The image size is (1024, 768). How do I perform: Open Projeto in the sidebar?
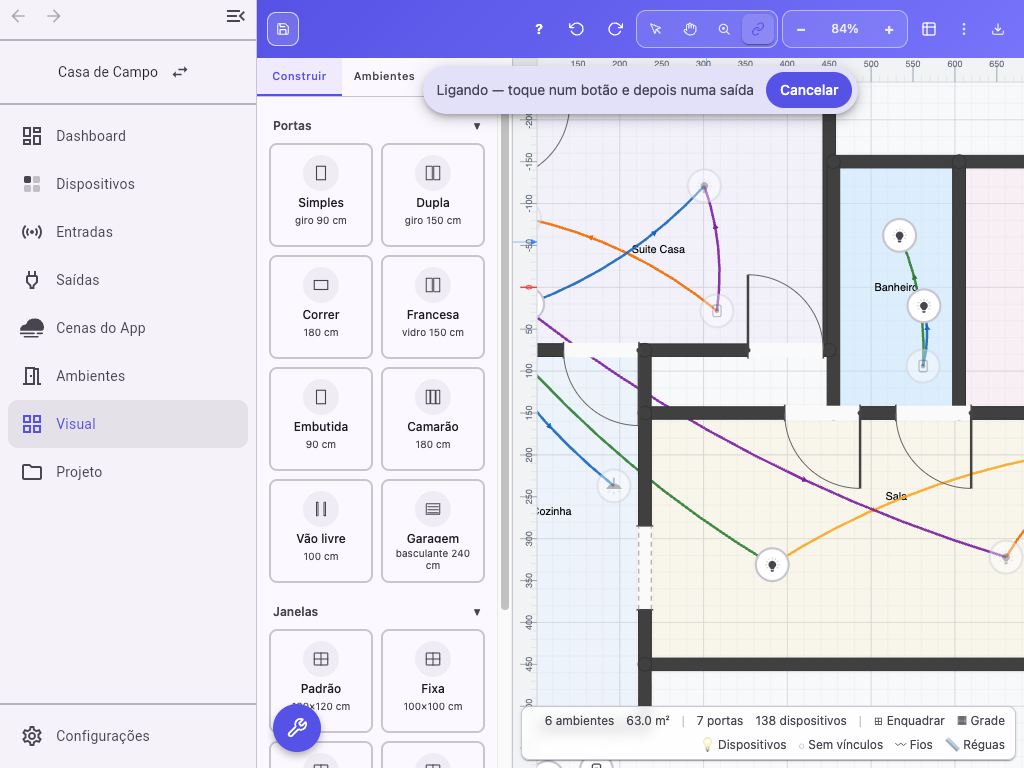point(128,472)
